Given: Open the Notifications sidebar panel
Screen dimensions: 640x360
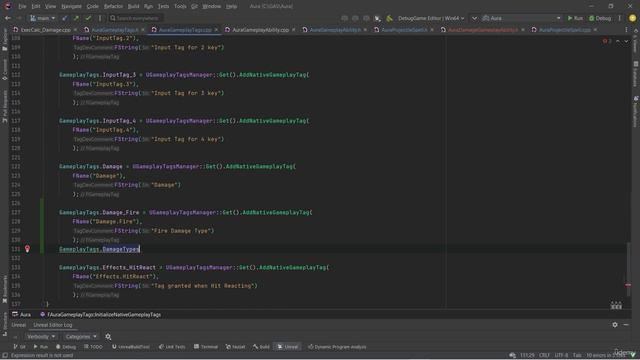Looking at the screenshot, I should [636, 111].
